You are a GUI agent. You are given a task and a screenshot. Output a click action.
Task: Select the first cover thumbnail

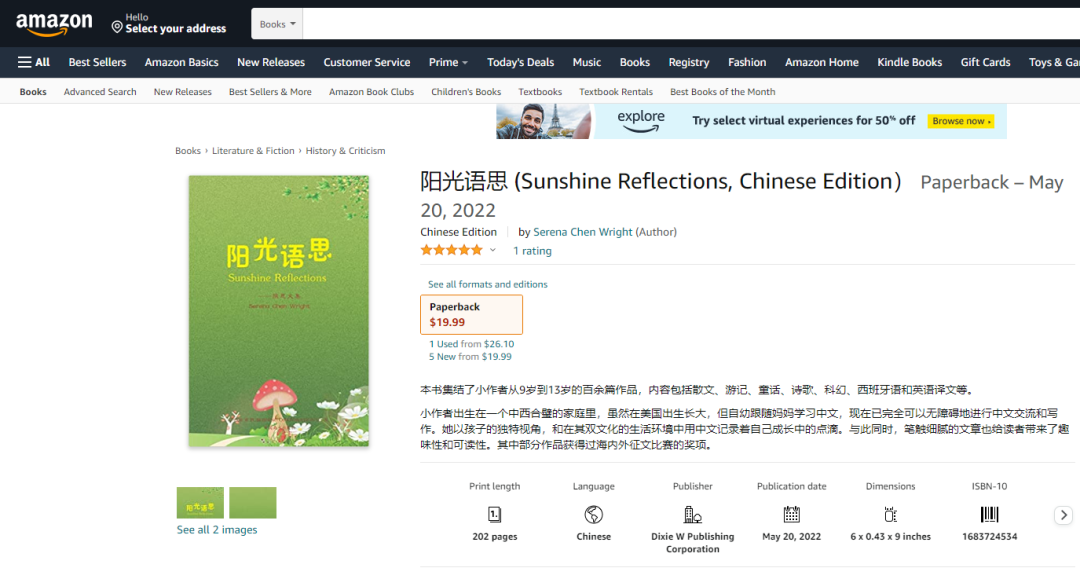point(200,503)
